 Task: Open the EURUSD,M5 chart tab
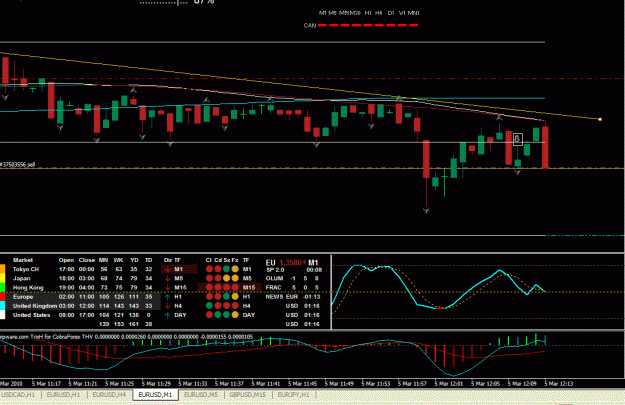201,395
